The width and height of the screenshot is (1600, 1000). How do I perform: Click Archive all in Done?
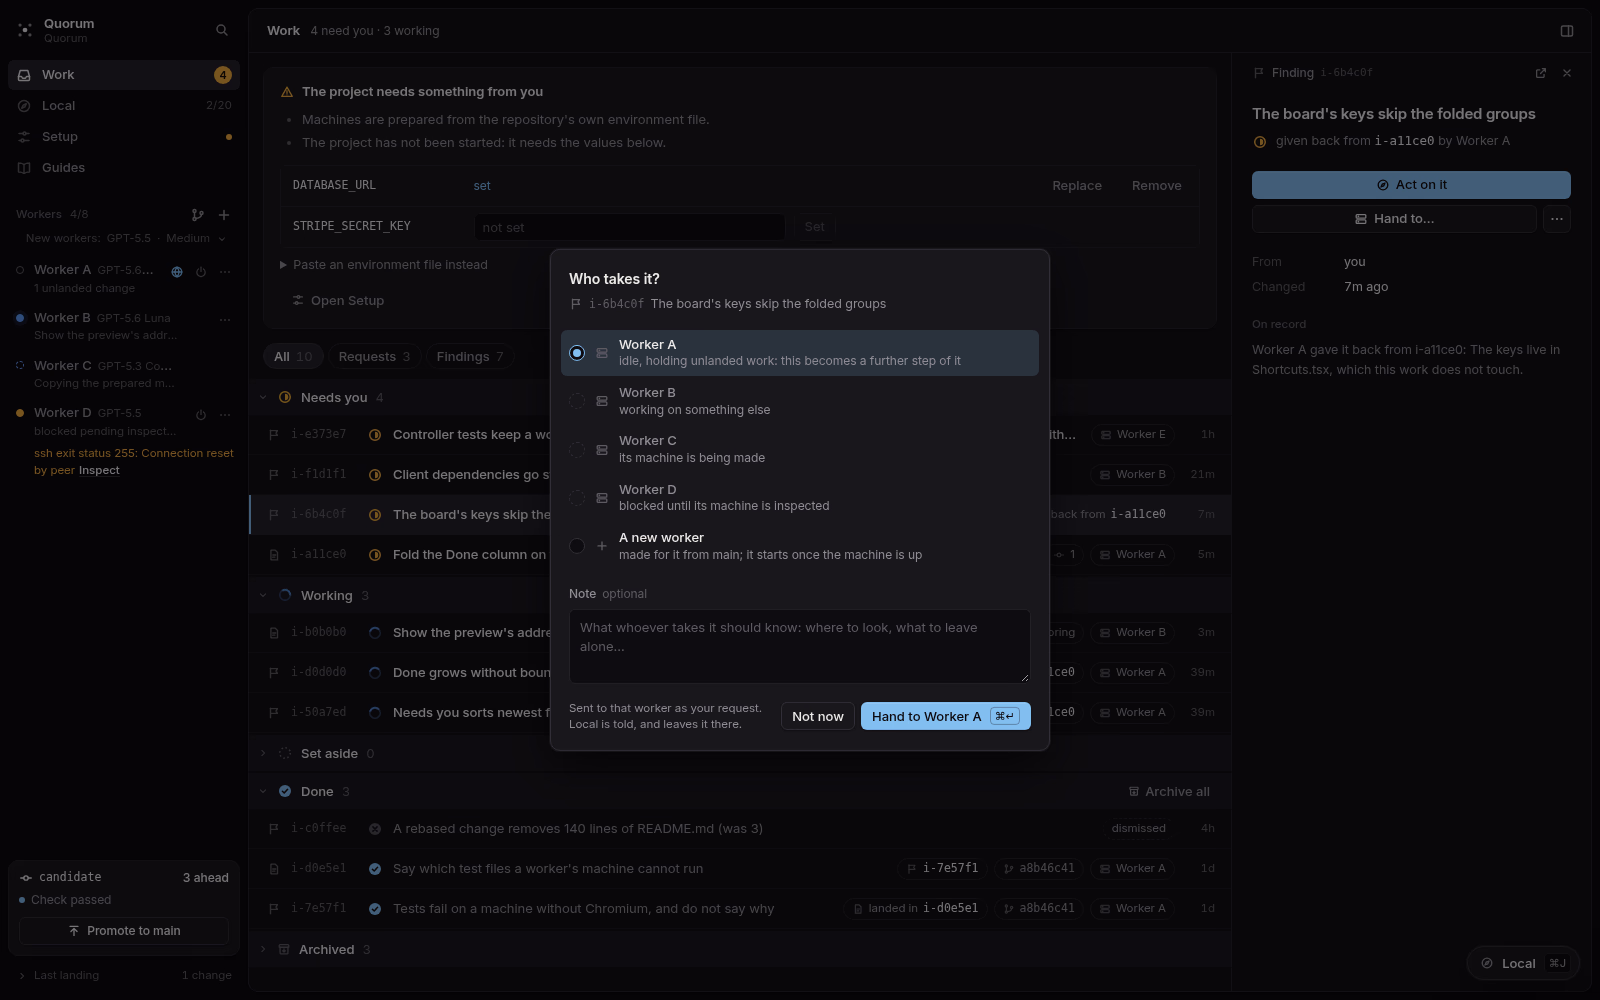pos(1169,792)
